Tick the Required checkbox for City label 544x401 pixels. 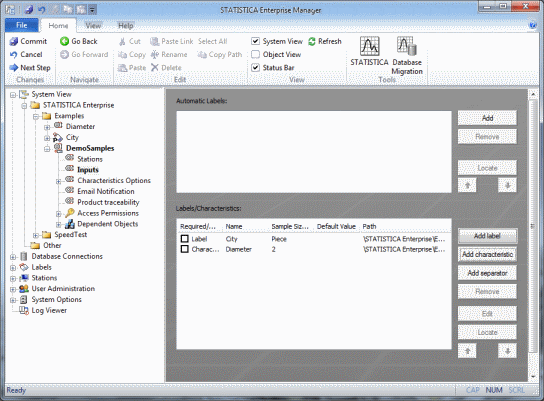(x=185, y=239)
